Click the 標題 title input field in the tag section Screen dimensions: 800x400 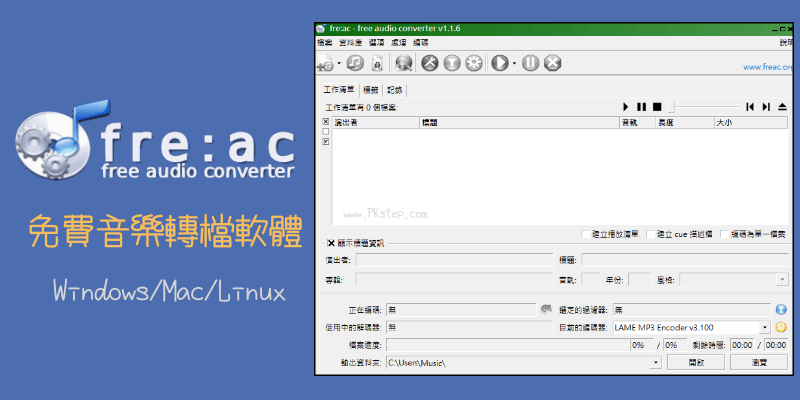coord(685,260)
